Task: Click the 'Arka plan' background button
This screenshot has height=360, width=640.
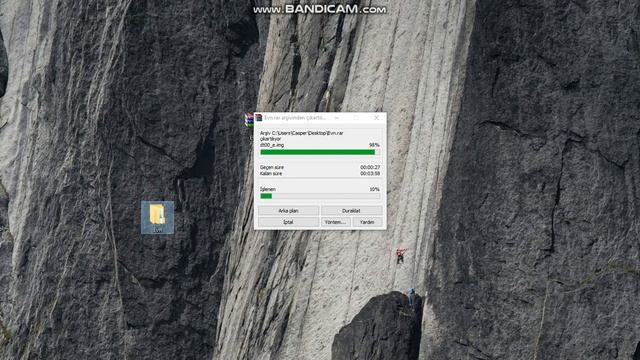Action: pos(288,211)
